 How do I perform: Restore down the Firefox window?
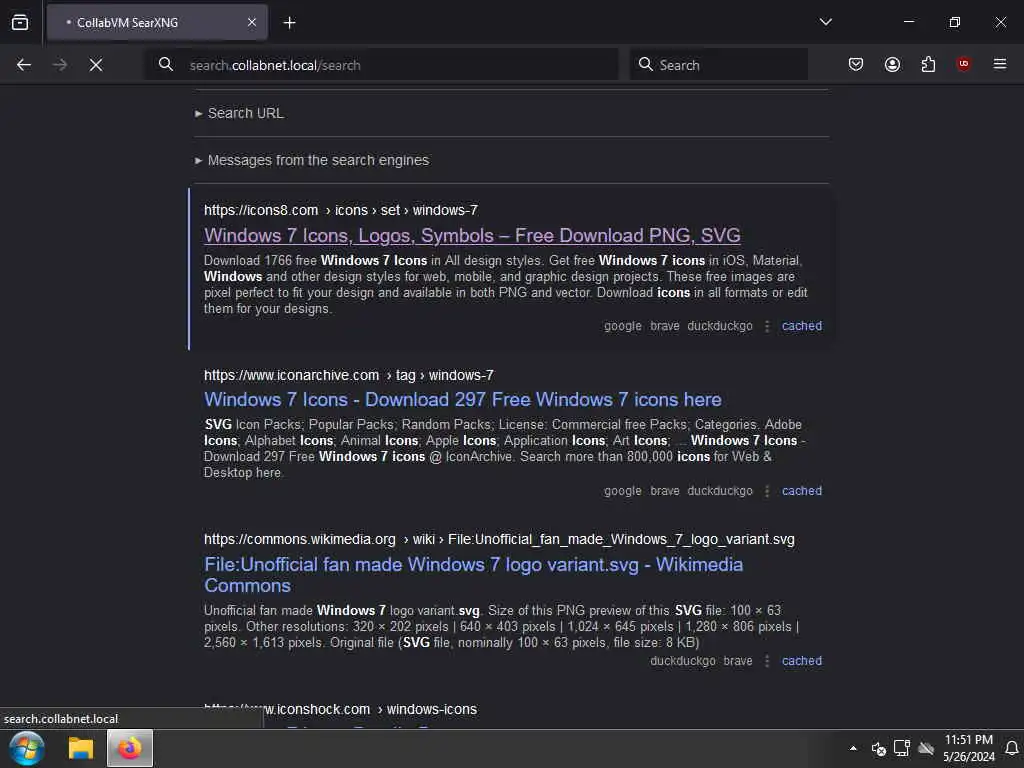[x=954, y=22]
